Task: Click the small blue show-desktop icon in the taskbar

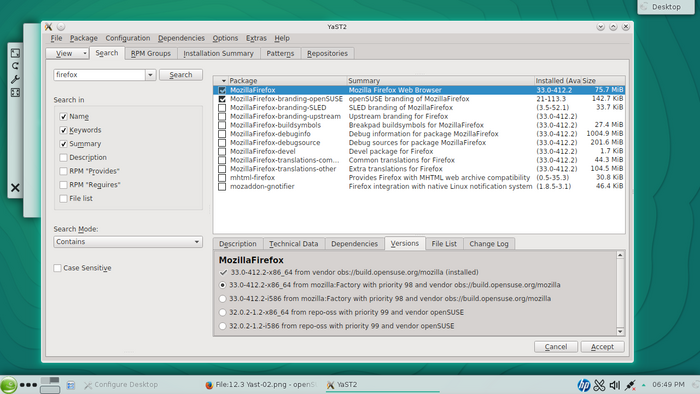Action: click(x=71, y=385)
